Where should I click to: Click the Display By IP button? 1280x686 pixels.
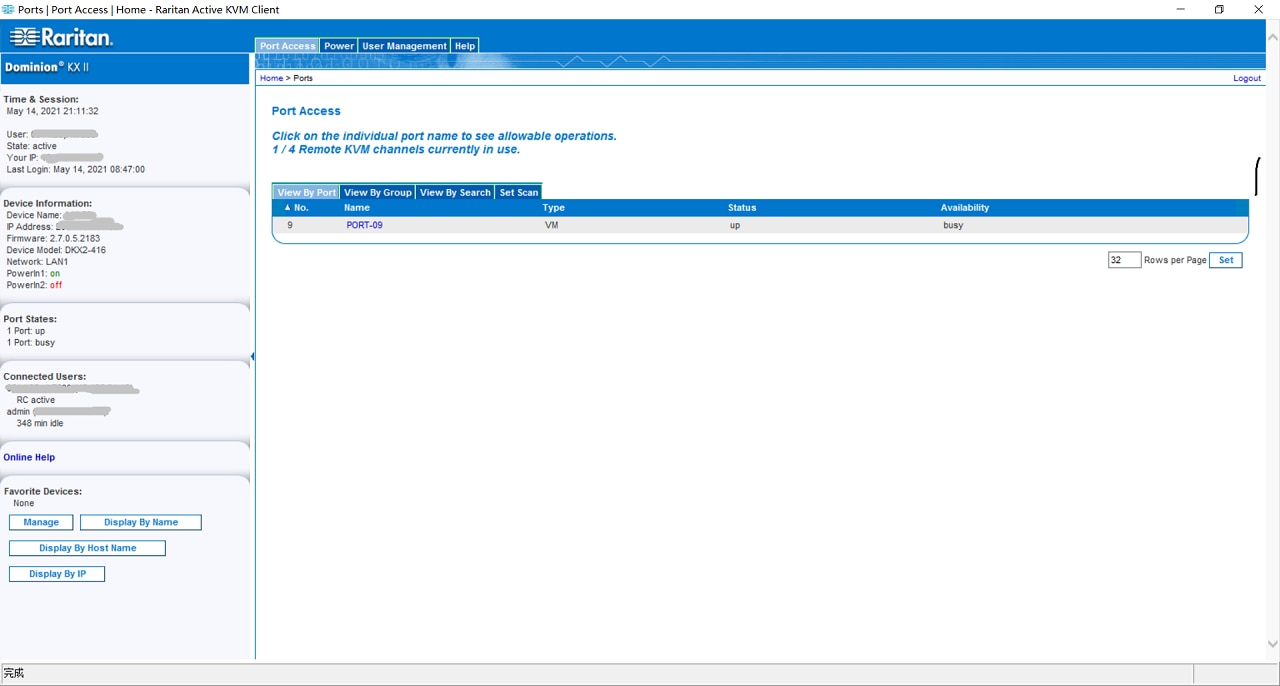coord(57,574)
